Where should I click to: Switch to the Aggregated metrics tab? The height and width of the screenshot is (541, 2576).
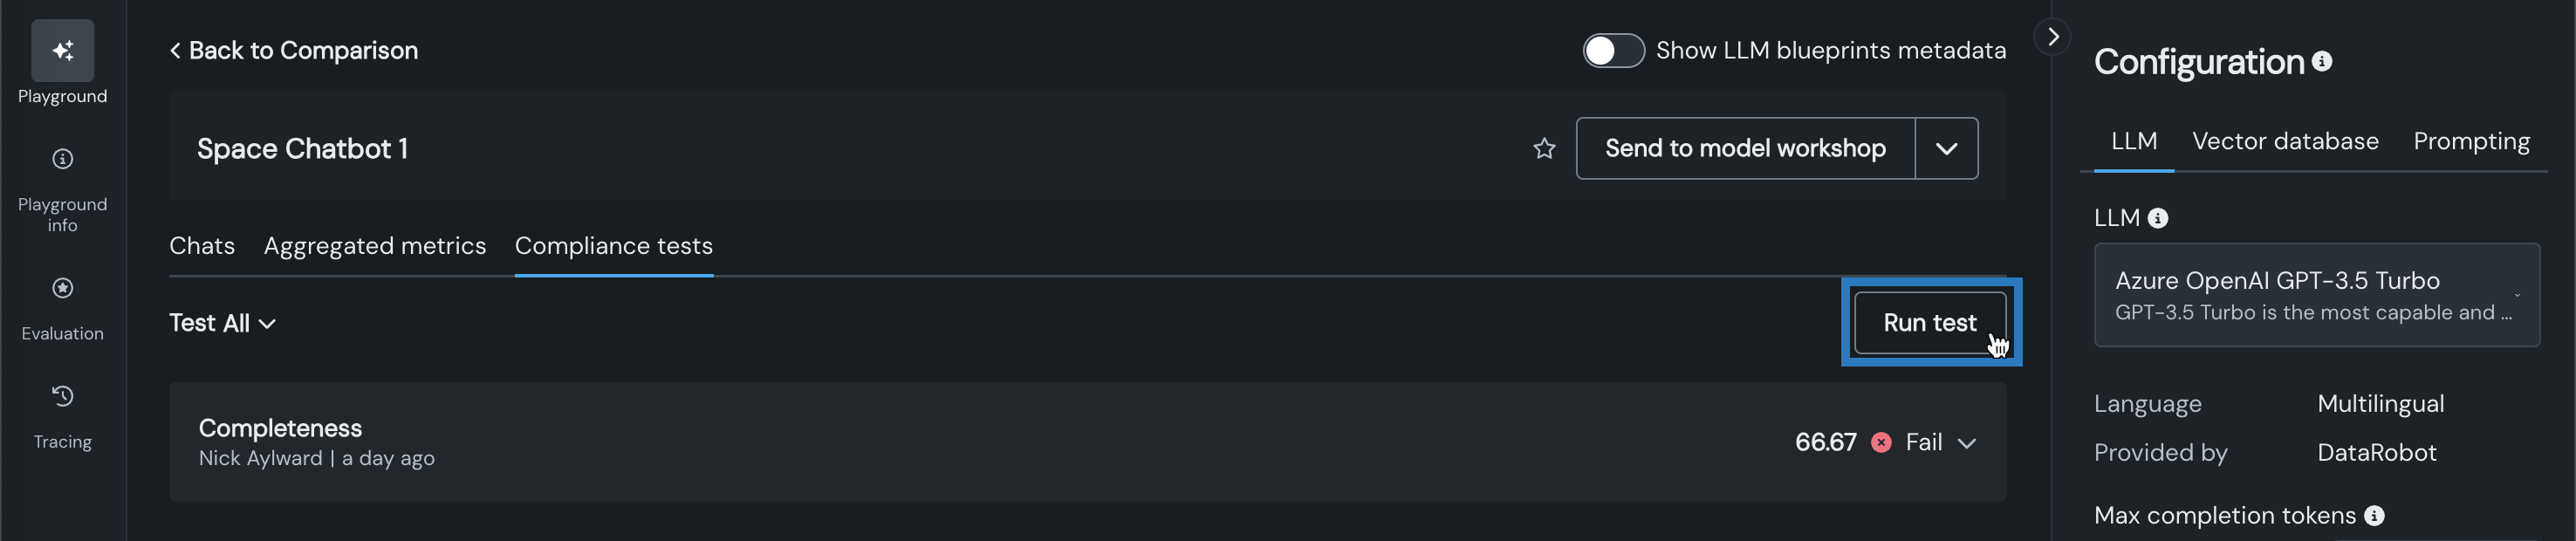tap(375, 246)
